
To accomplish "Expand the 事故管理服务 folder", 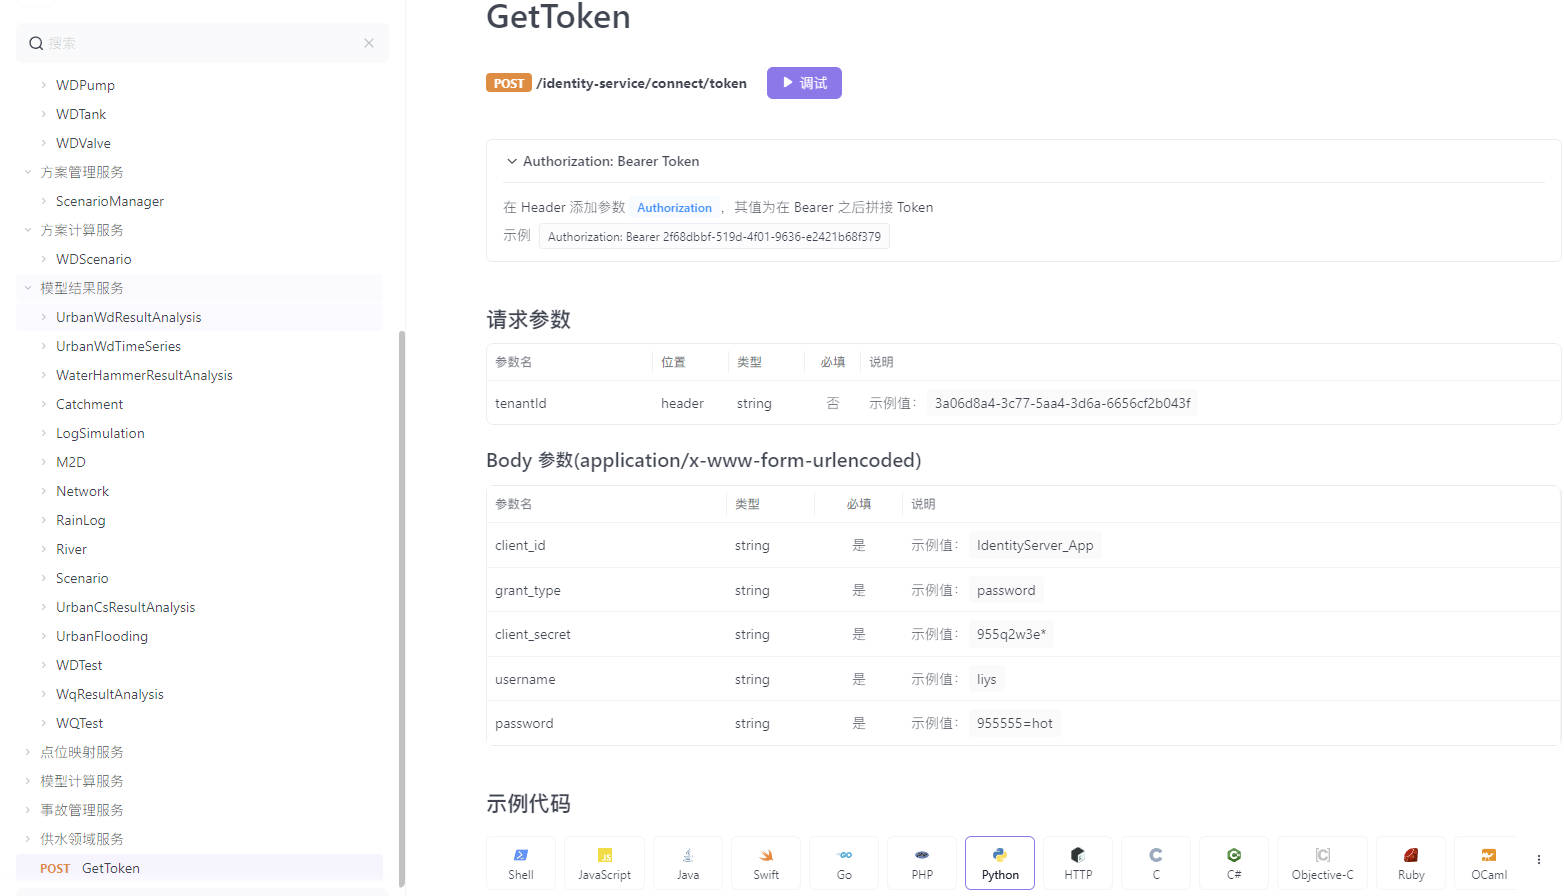I will coord(28,810).
